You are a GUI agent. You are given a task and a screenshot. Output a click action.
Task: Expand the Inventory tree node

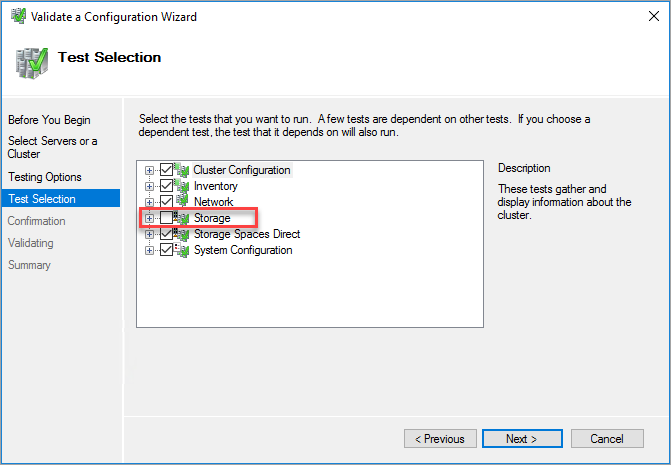coord(149,186)
